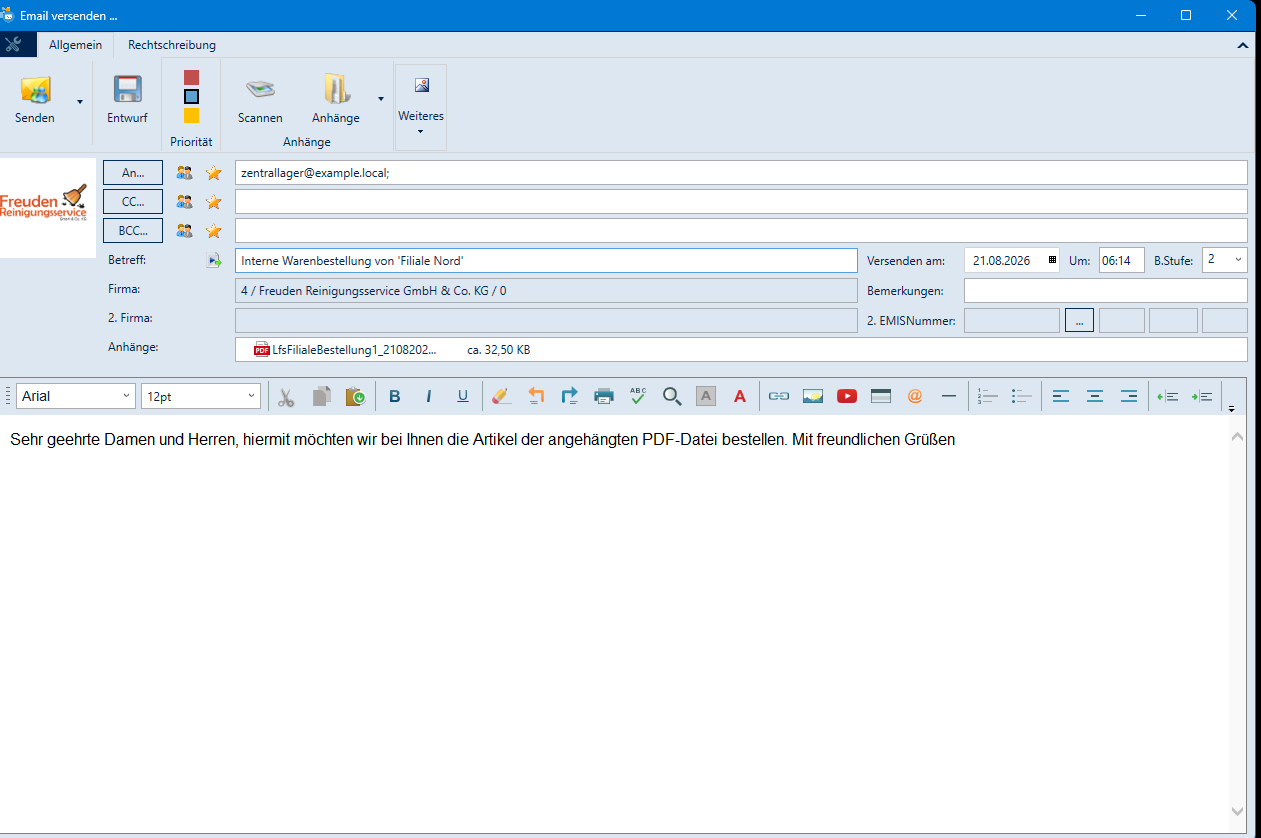This screenshot has width=1261, height=838.
Task: Switch to the Rechtschreibung tab
Action: pos(172,45)
